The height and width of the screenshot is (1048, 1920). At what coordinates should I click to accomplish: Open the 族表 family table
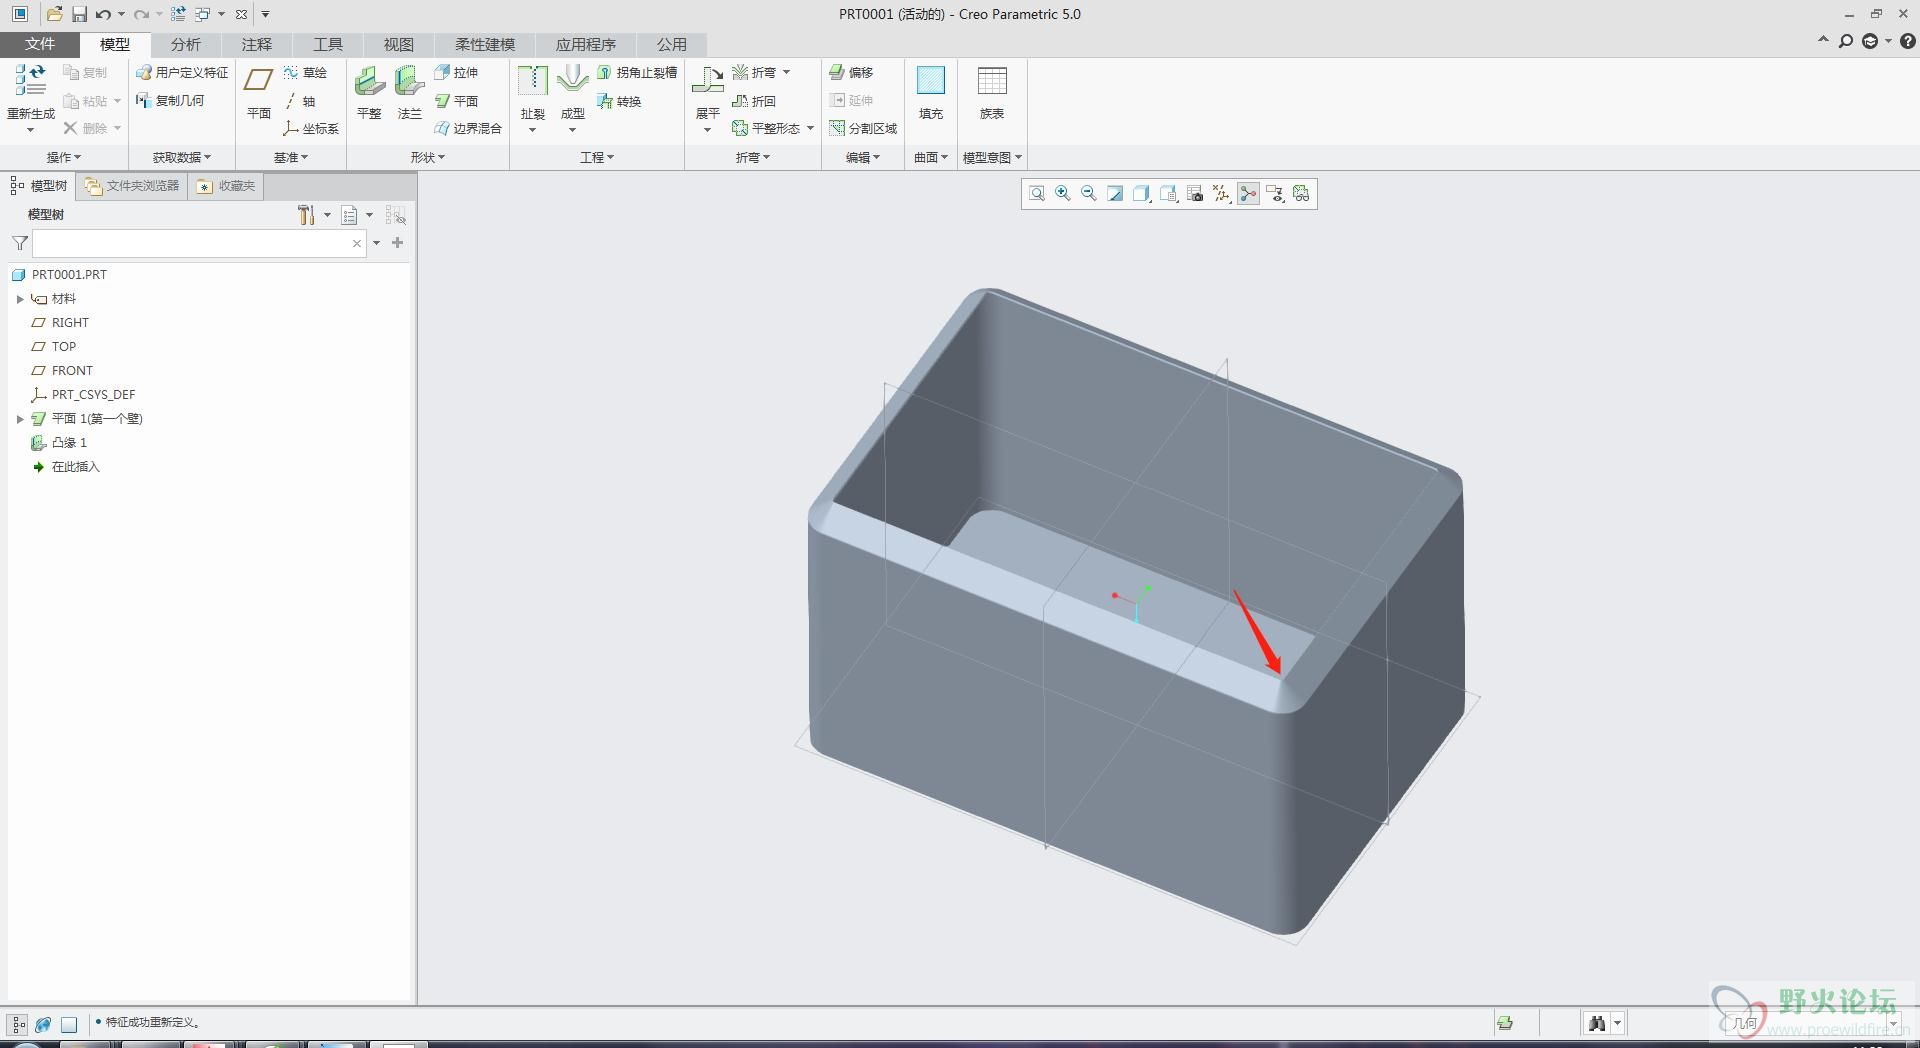[992, 92]
